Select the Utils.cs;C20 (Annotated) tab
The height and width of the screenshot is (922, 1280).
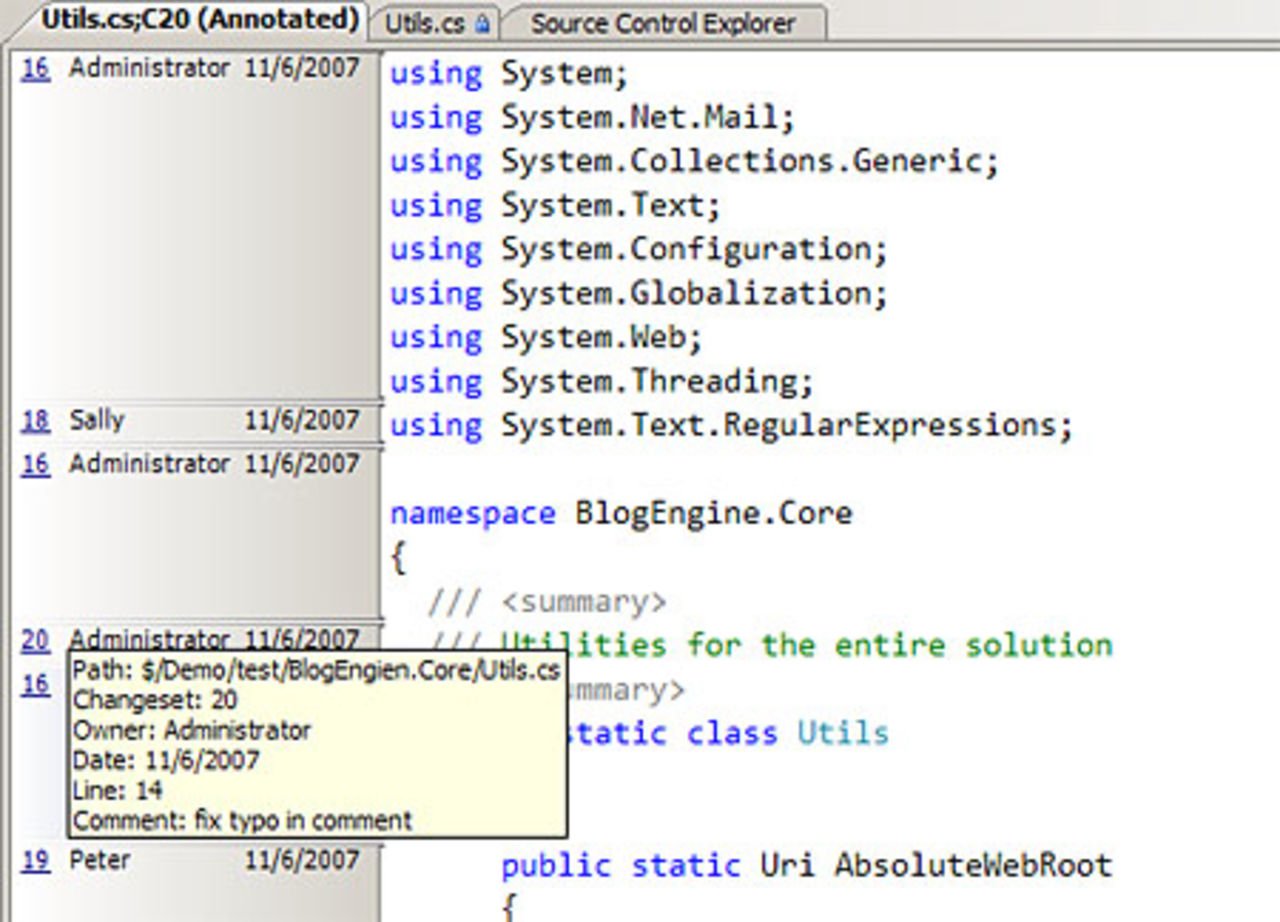tap(199, 19)
